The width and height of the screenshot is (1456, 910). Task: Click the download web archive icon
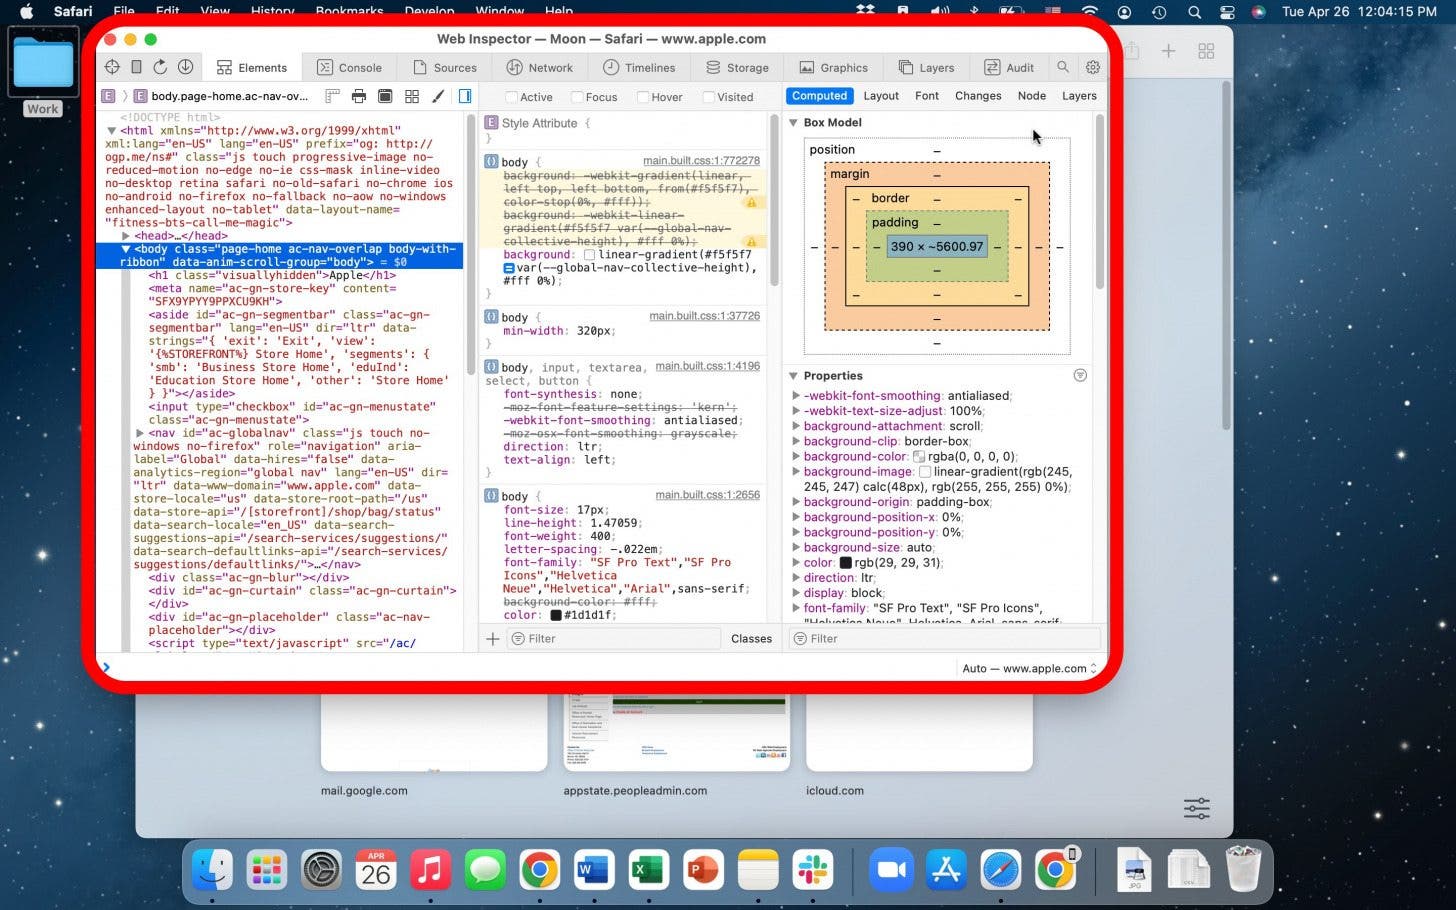click(x=185, y=67)
